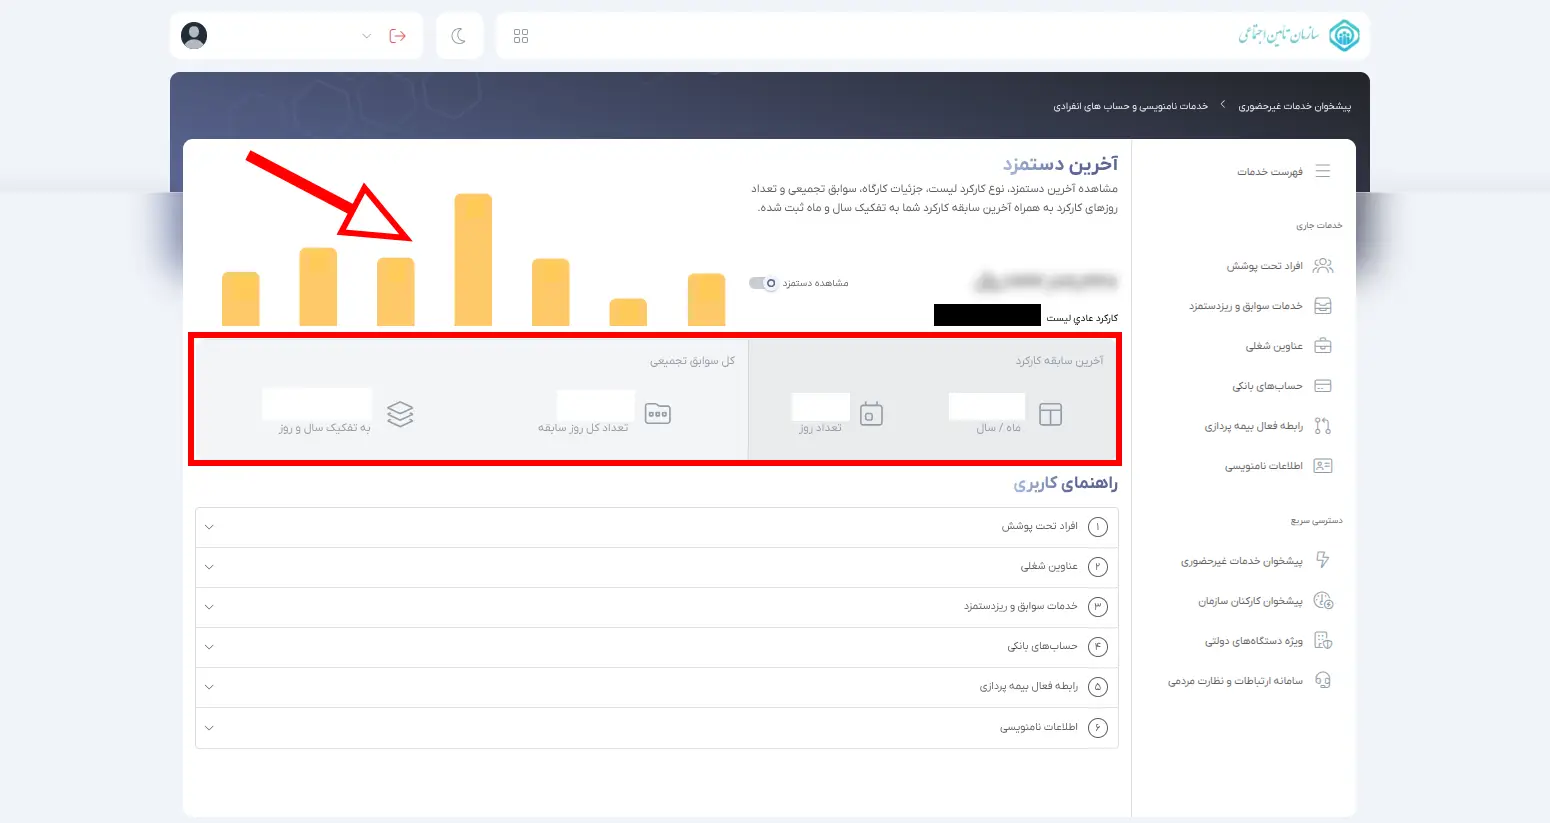Image resolution: width=1550 pixels, height=823 pixels.
Task: Click the layers icon beside به تفکیک سال و روز
Action: coord(400,414)
